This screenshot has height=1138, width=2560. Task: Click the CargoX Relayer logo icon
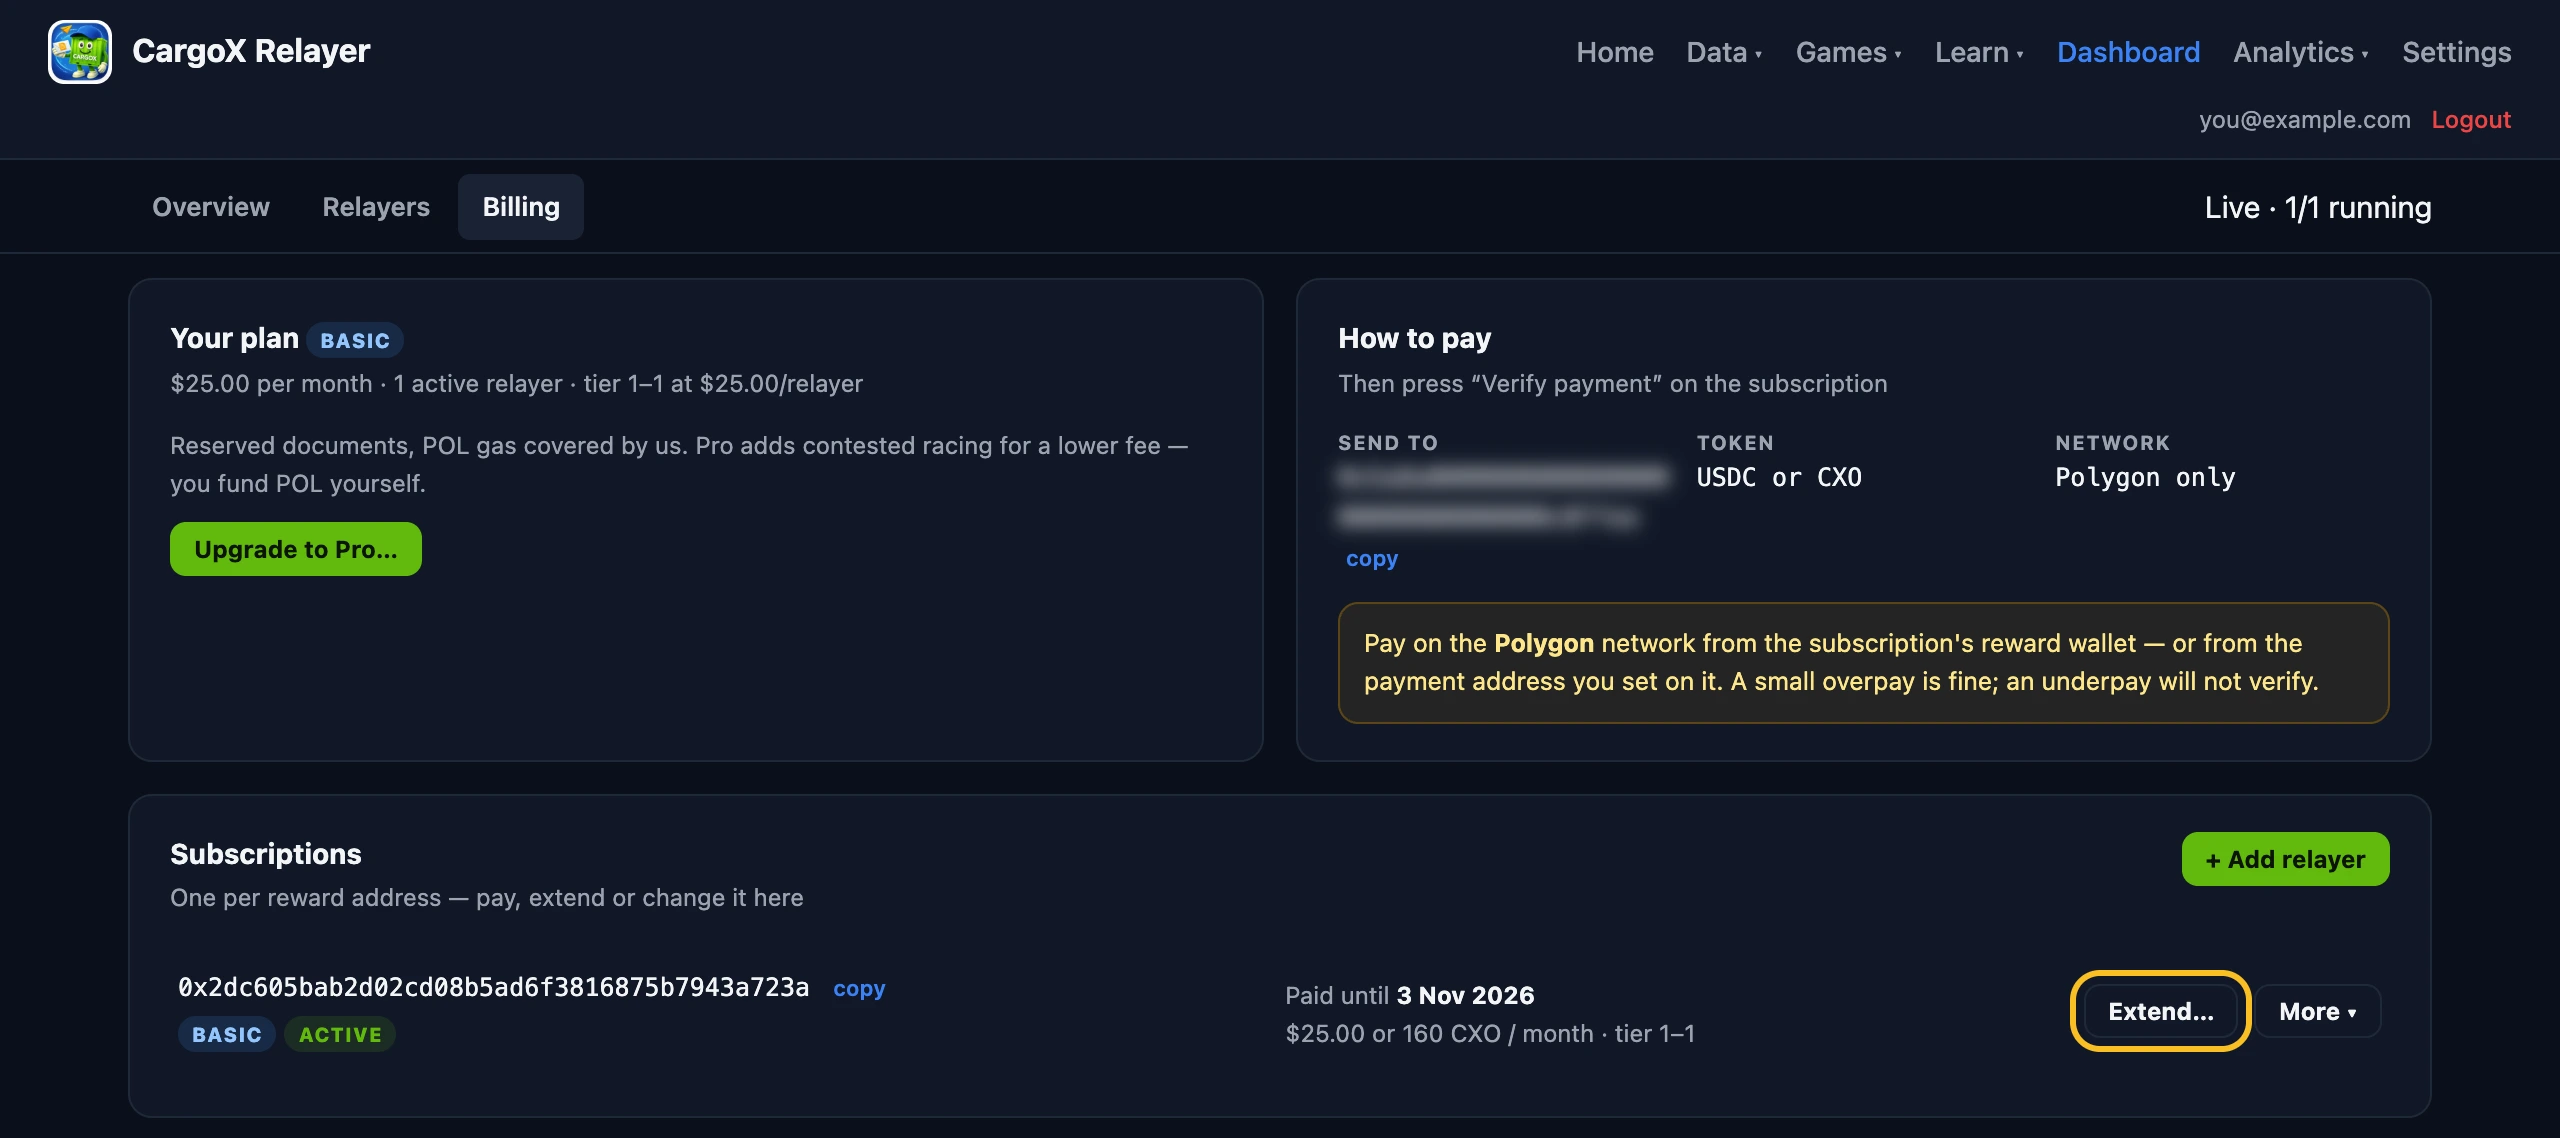tap(80, 52)
